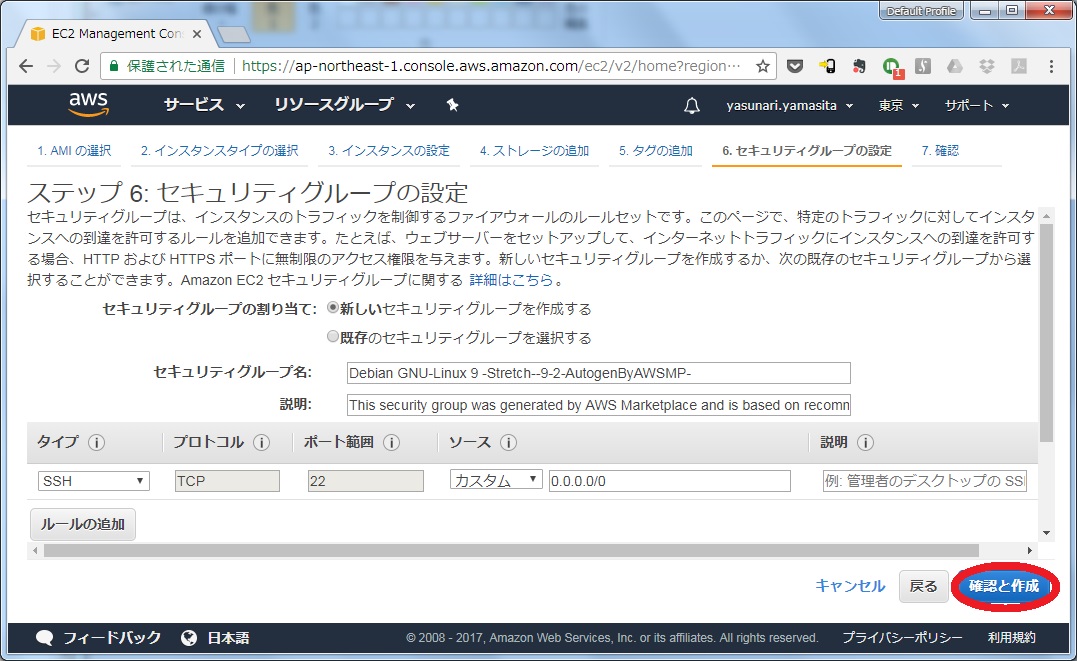The height and width of the screenshot is (661, 1077).
Task: Open the リソースグループ dropdown menu
Action: [x=344, y=105]
